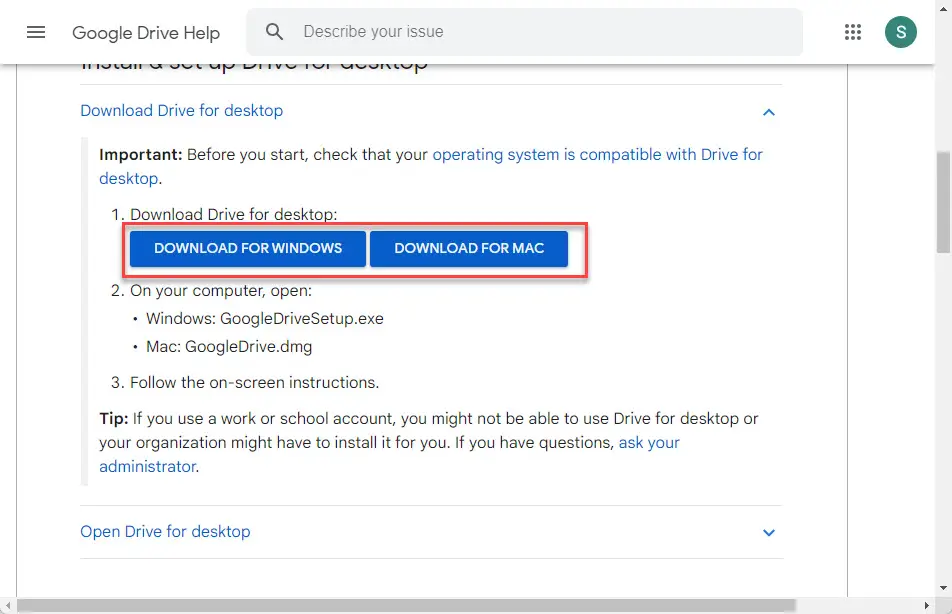Expand Open Drive for desktop chevron
Viewport: 952px width, 614px height.
(769, 533)
